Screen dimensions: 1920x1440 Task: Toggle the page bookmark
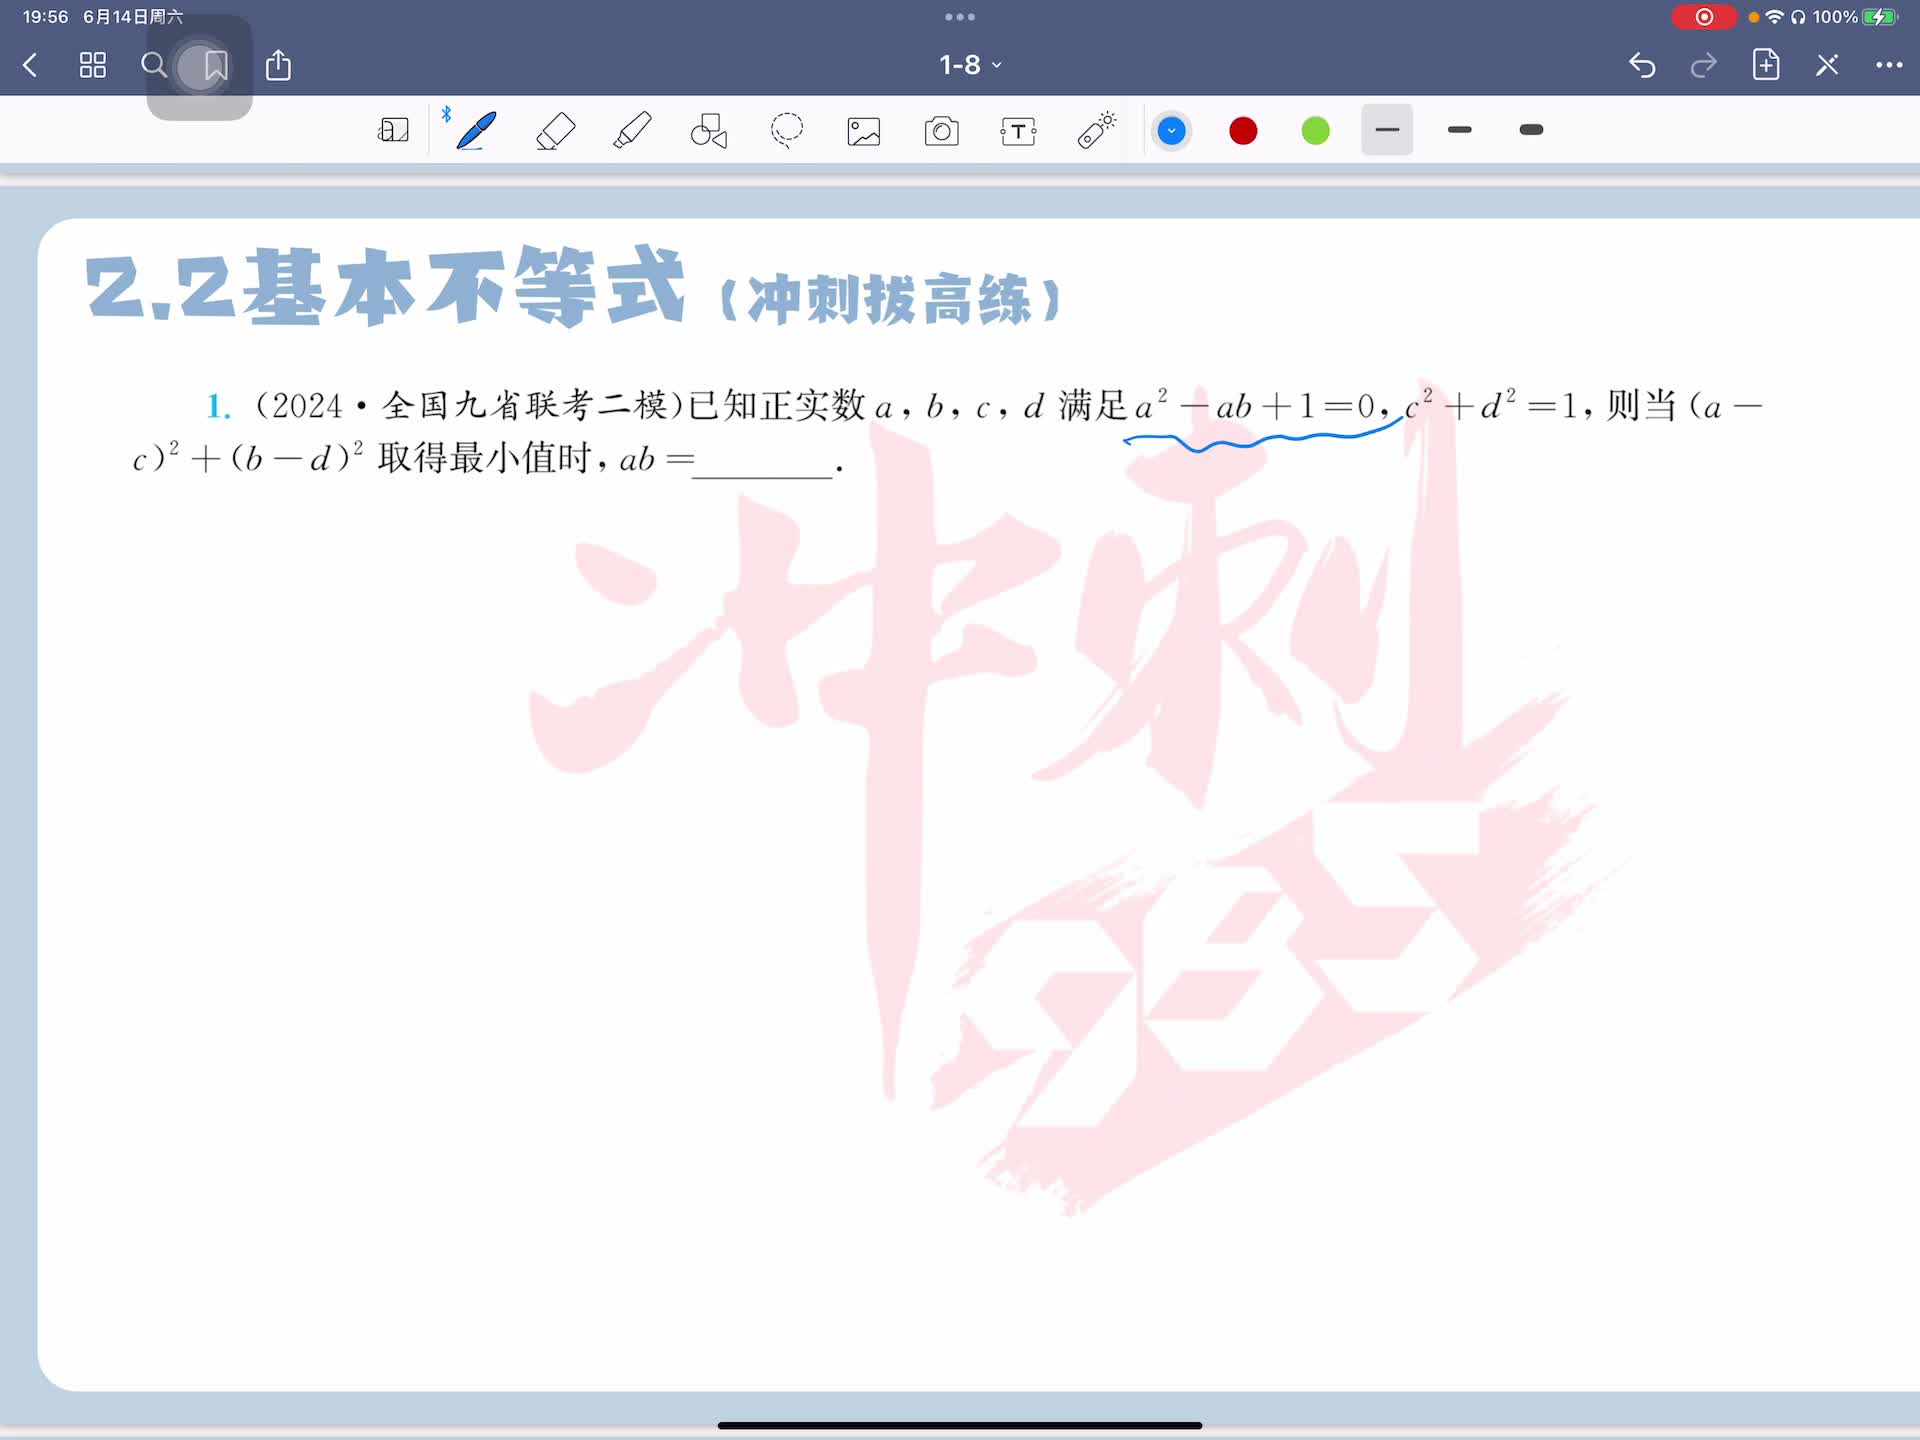(x=215, y=66)
